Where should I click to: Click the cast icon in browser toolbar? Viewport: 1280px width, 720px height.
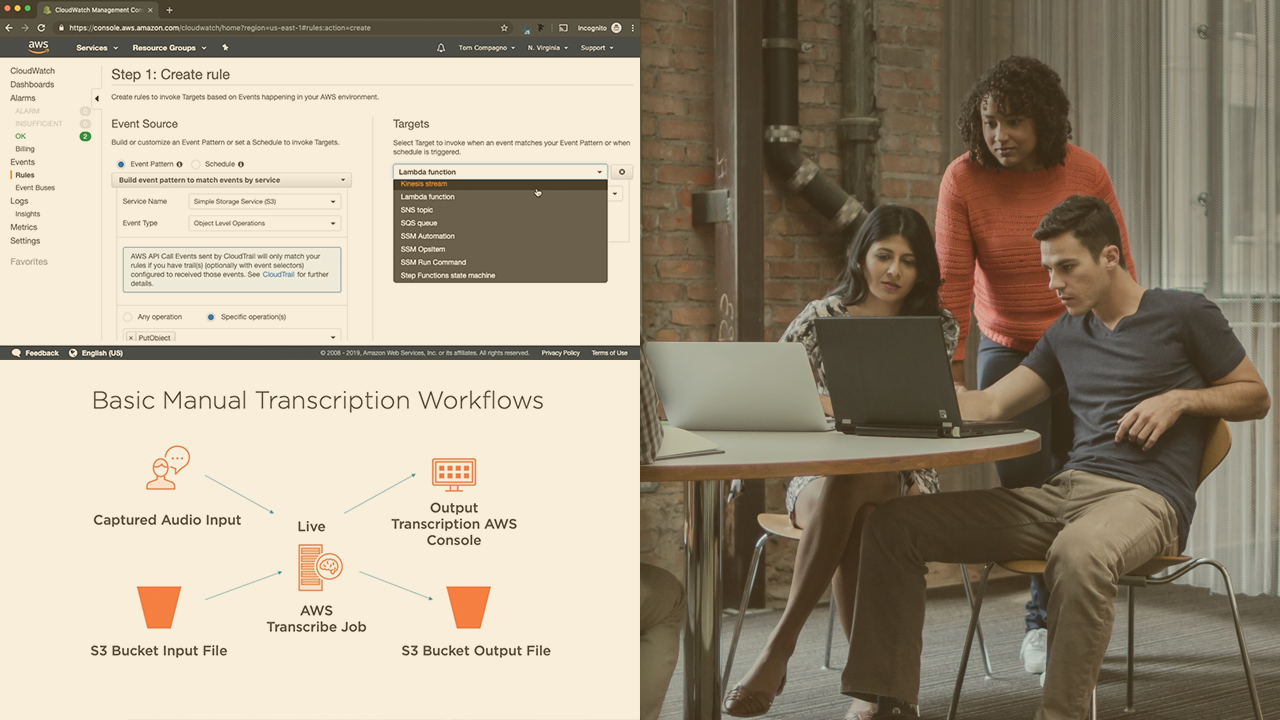tap(563, 28)
